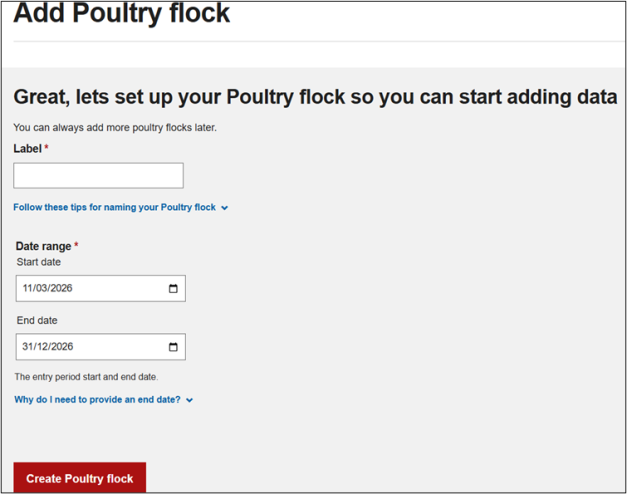This screenshot has width=627, height=494.
Task: Select the day '11' in Start date
Action: (28, 288)
